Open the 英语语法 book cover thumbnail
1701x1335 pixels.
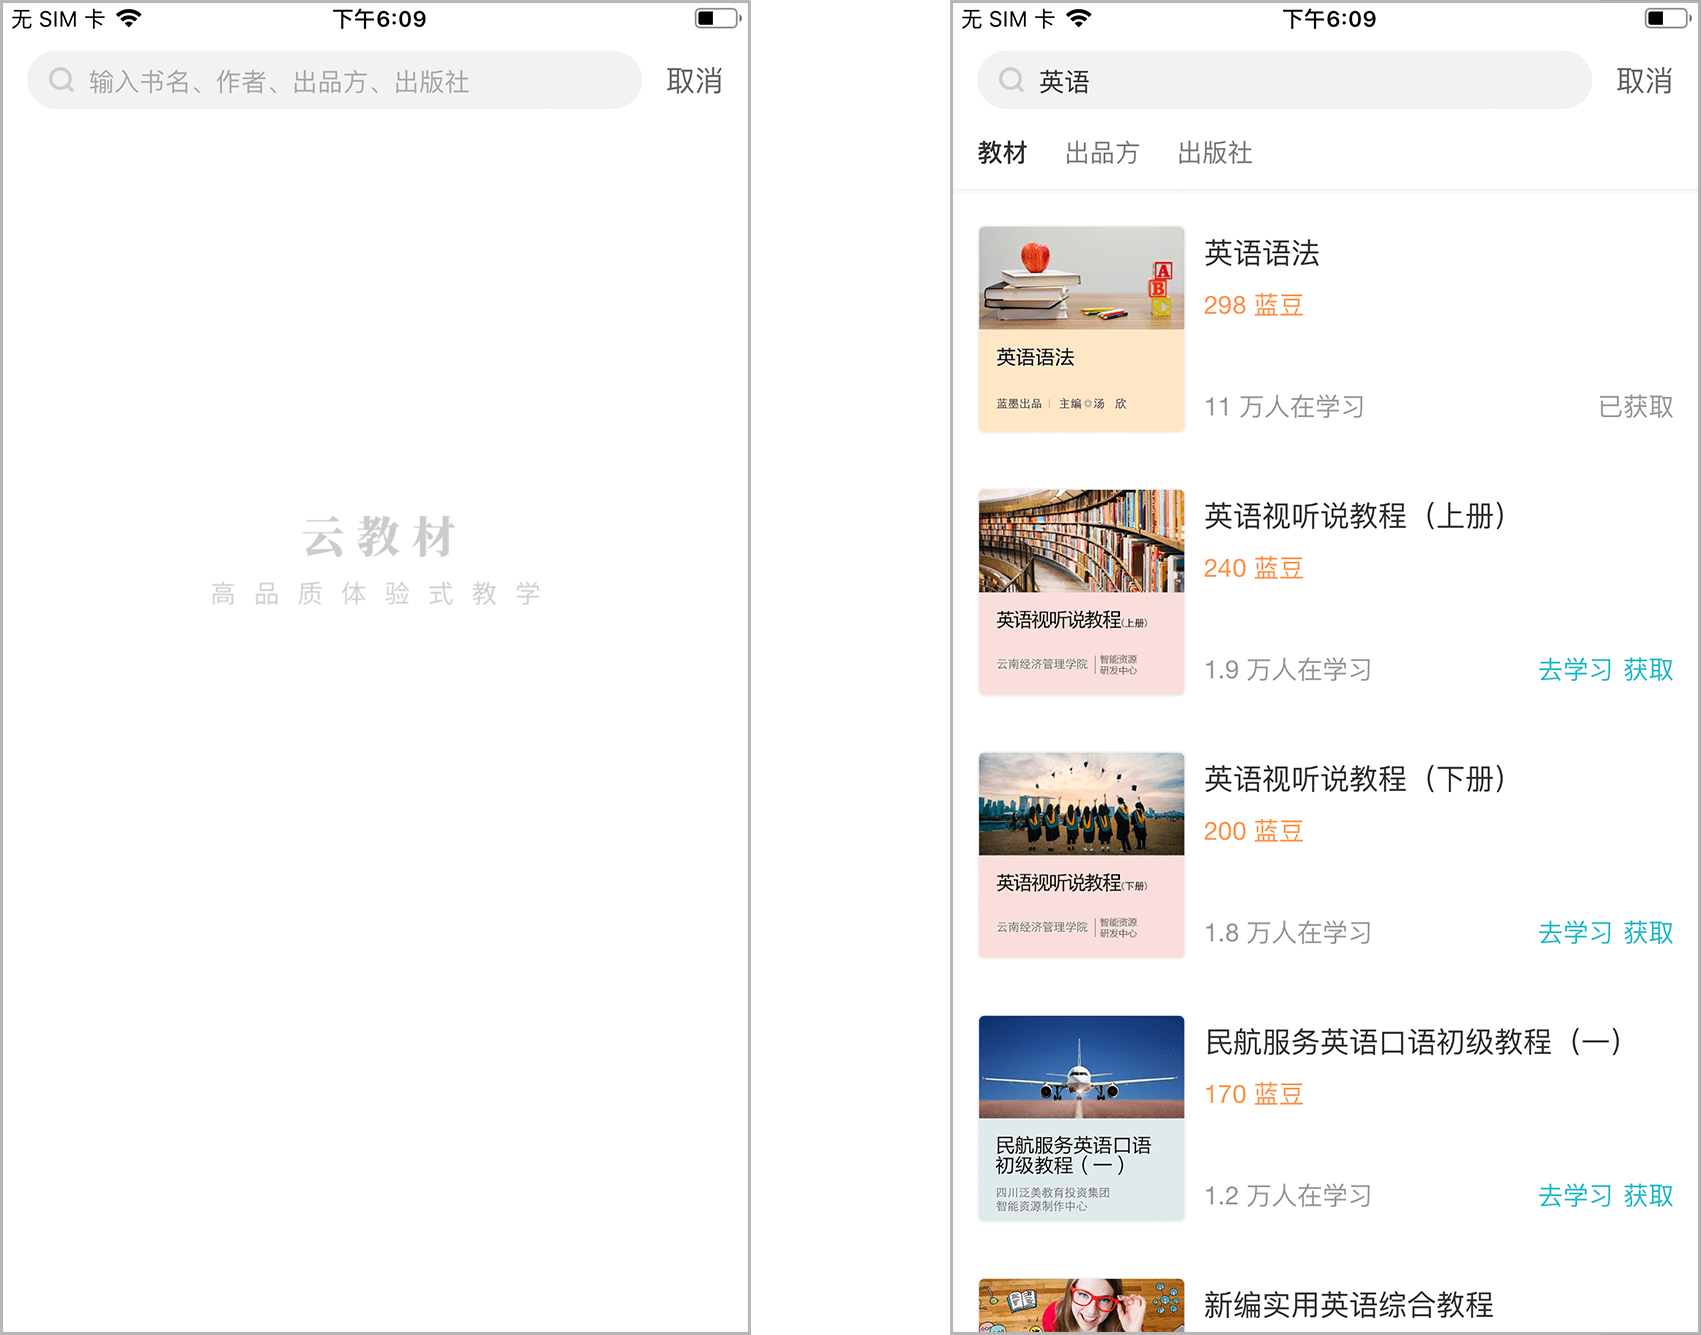tap(1081, 329)
